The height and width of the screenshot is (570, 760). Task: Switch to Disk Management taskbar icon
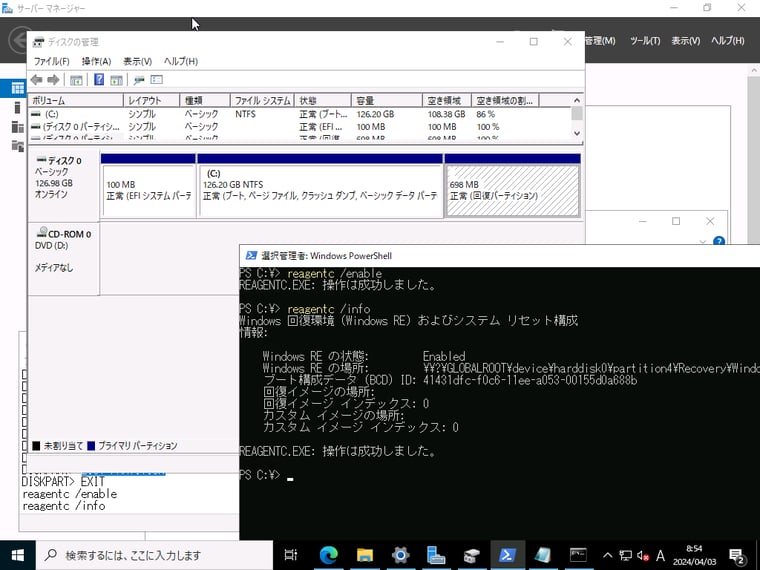pyautogui.click(x=471, y=555)
